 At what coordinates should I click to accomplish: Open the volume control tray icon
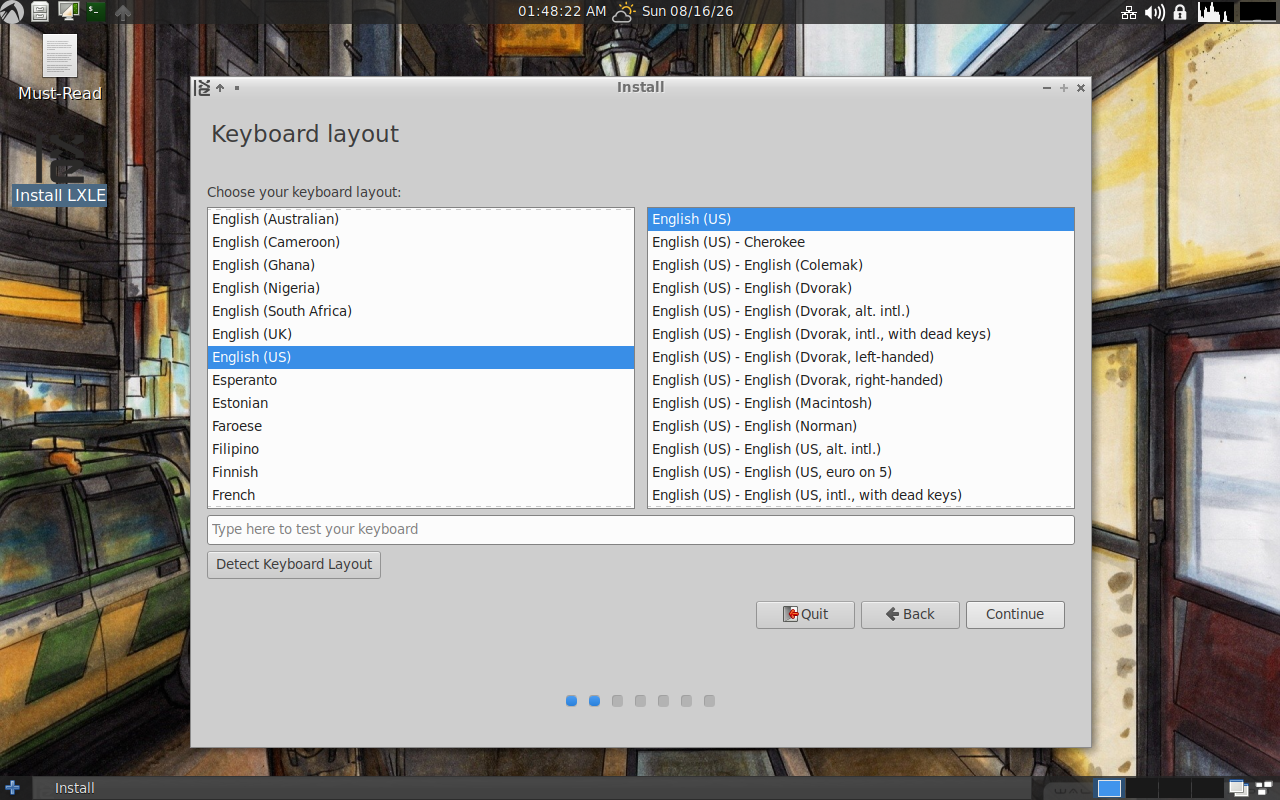click(1155, 12)
